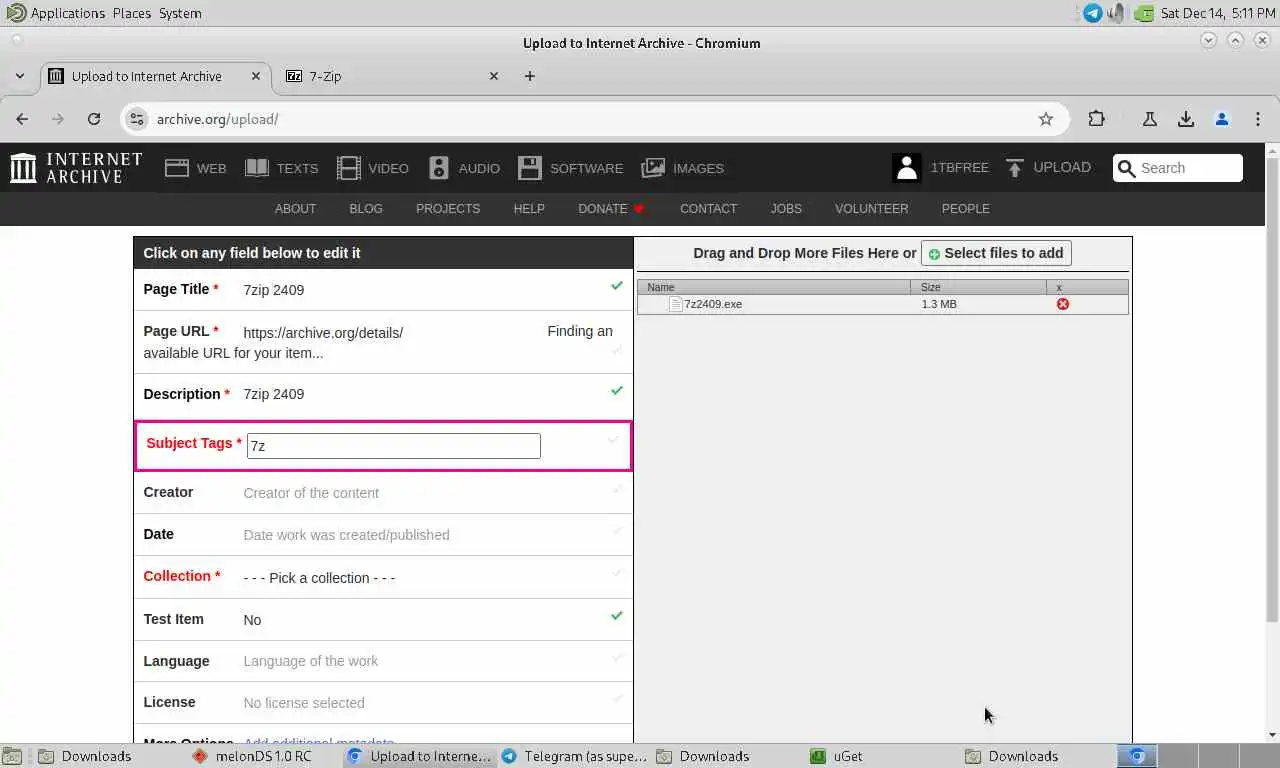This screenshot has height=768, width=1280.
Task: Open the JOBS nav link
Action: (786, 209)
